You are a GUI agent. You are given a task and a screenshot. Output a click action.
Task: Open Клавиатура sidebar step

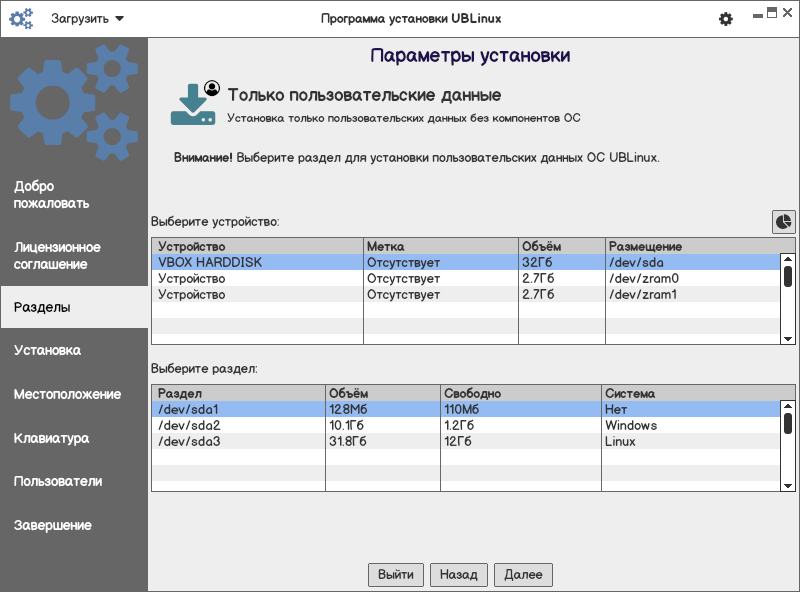pos(74,438)
